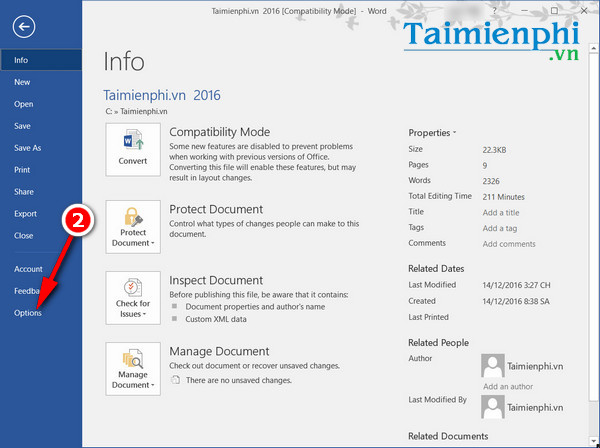
Task: Click 'Add a tag' field
Action: coord(500,228)
